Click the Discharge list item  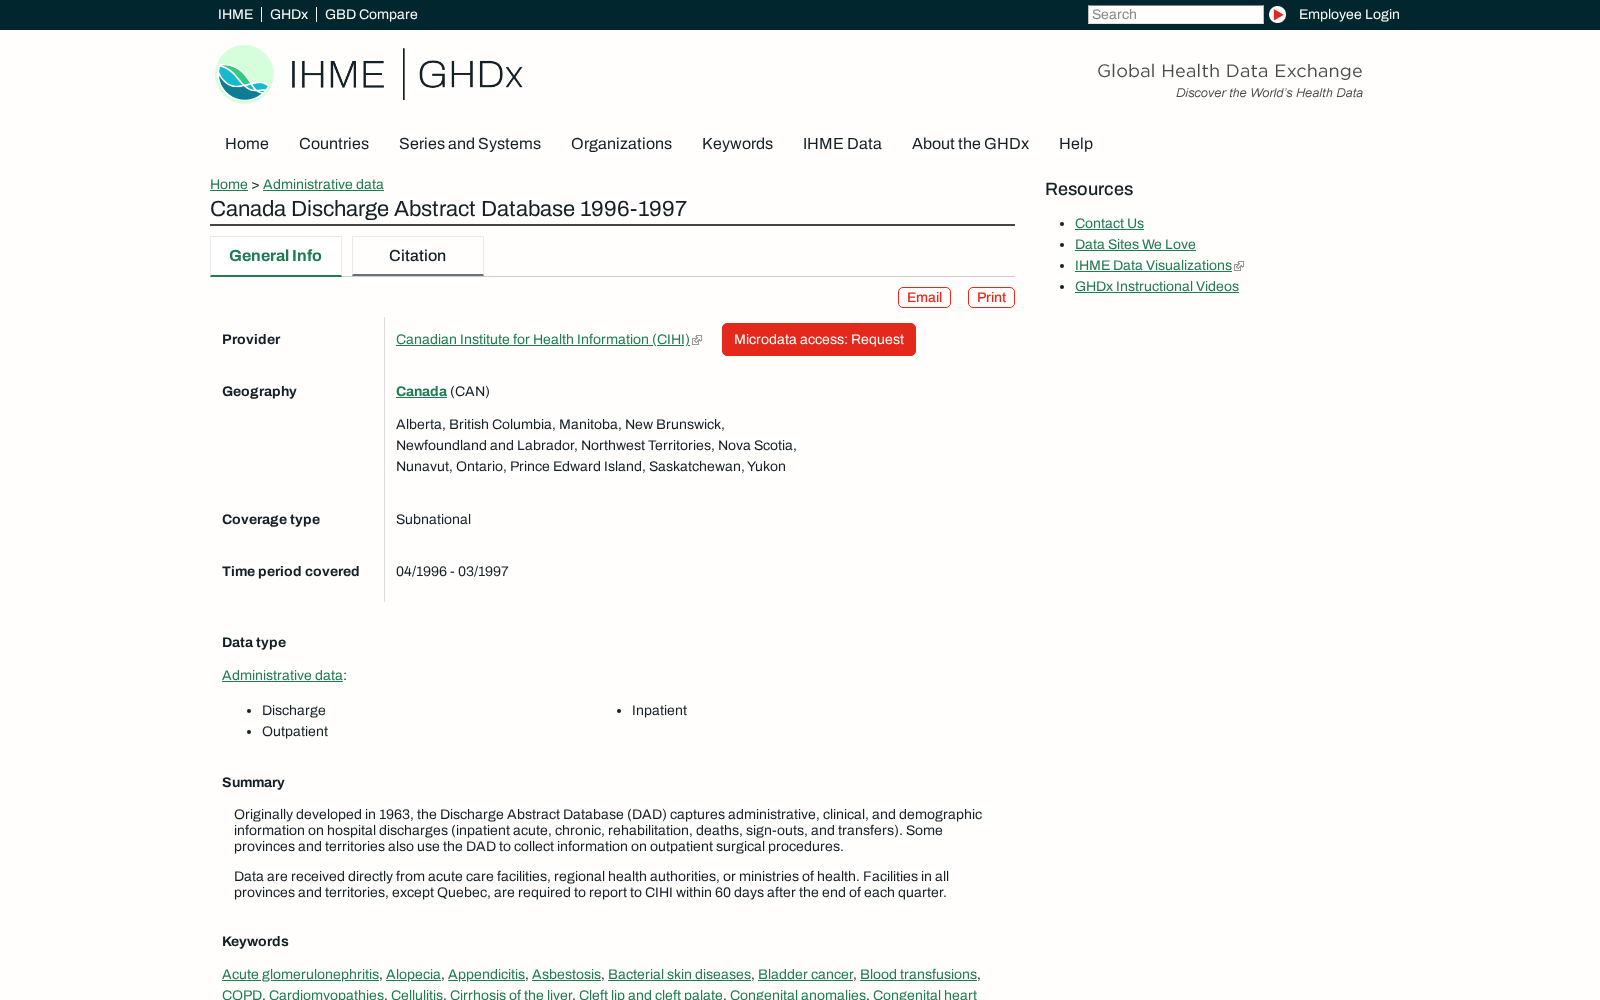click(x=294, y=711)
